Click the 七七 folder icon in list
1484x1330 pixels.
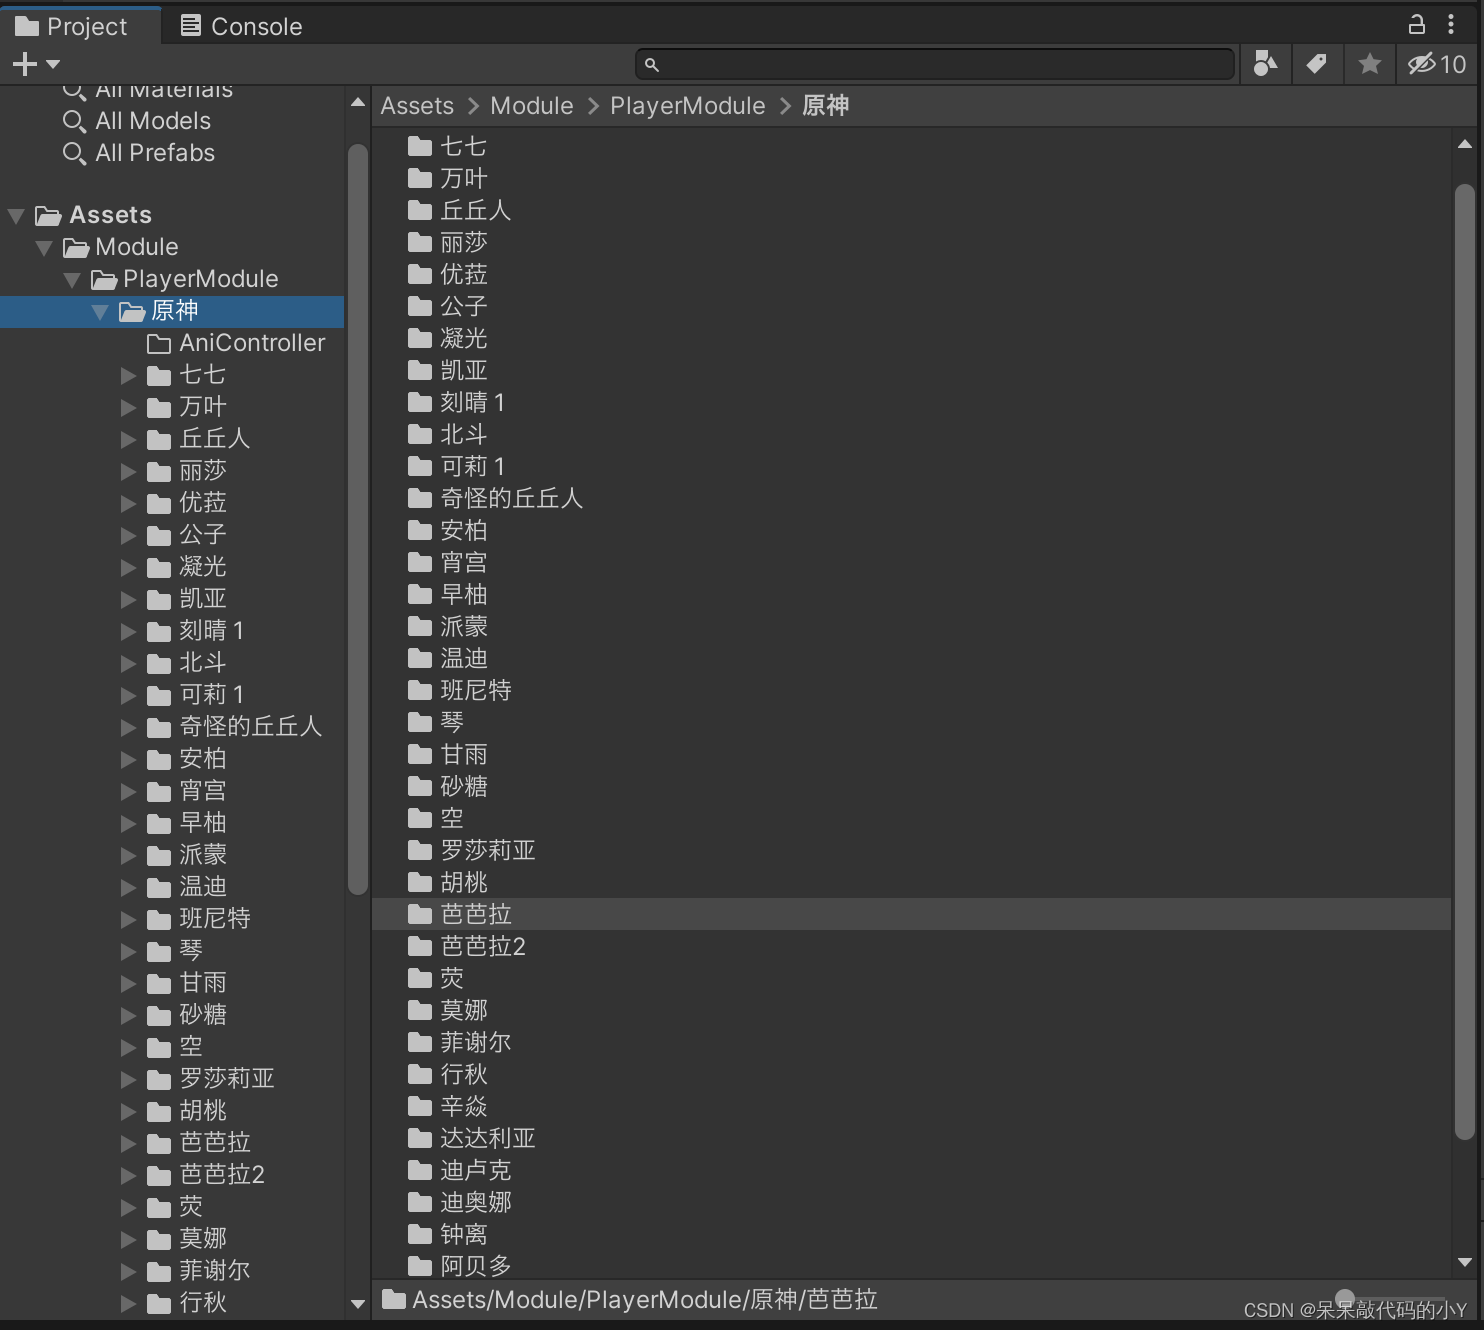[x=420, y=147]
